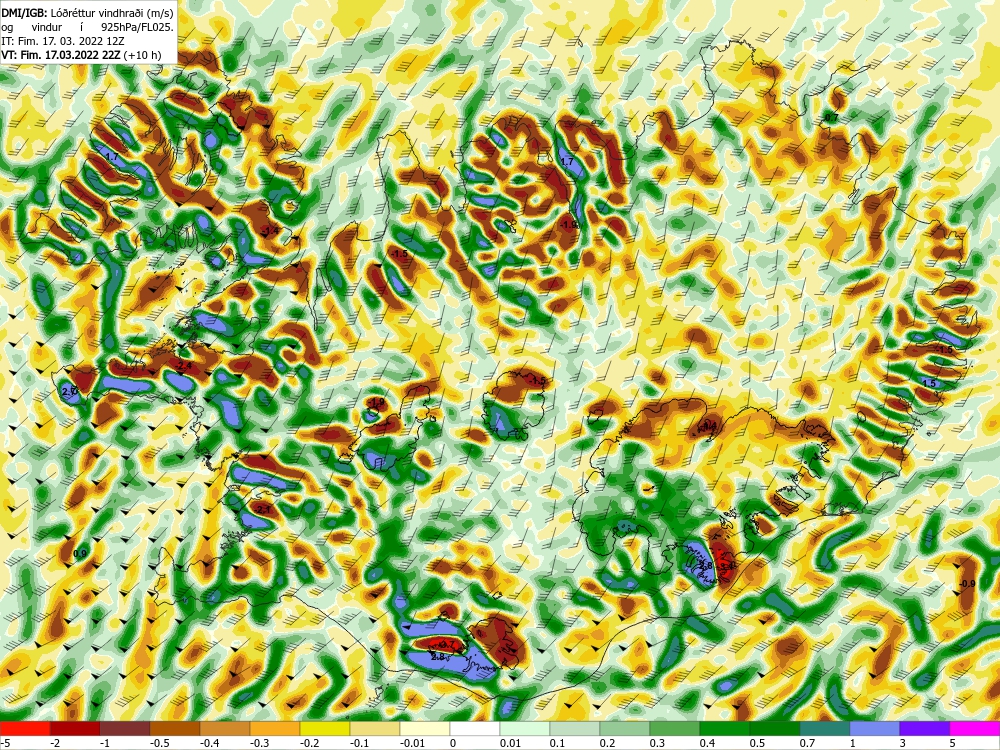The width and height of the screenshot is (1000, 750).
Task: Click the legend label '3'
Action: 903,743
